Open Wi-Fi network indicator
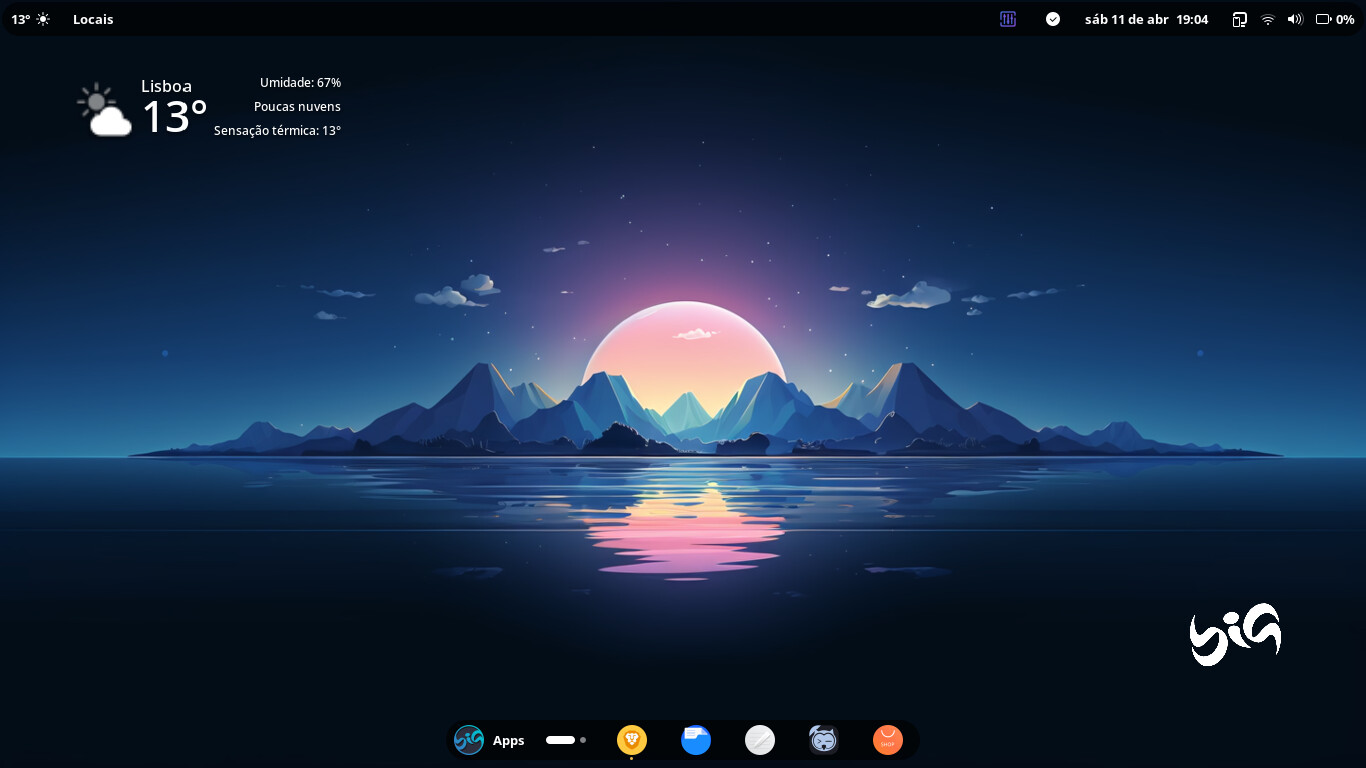The width and height of the screenshot is (1366, 768). 1268,19
